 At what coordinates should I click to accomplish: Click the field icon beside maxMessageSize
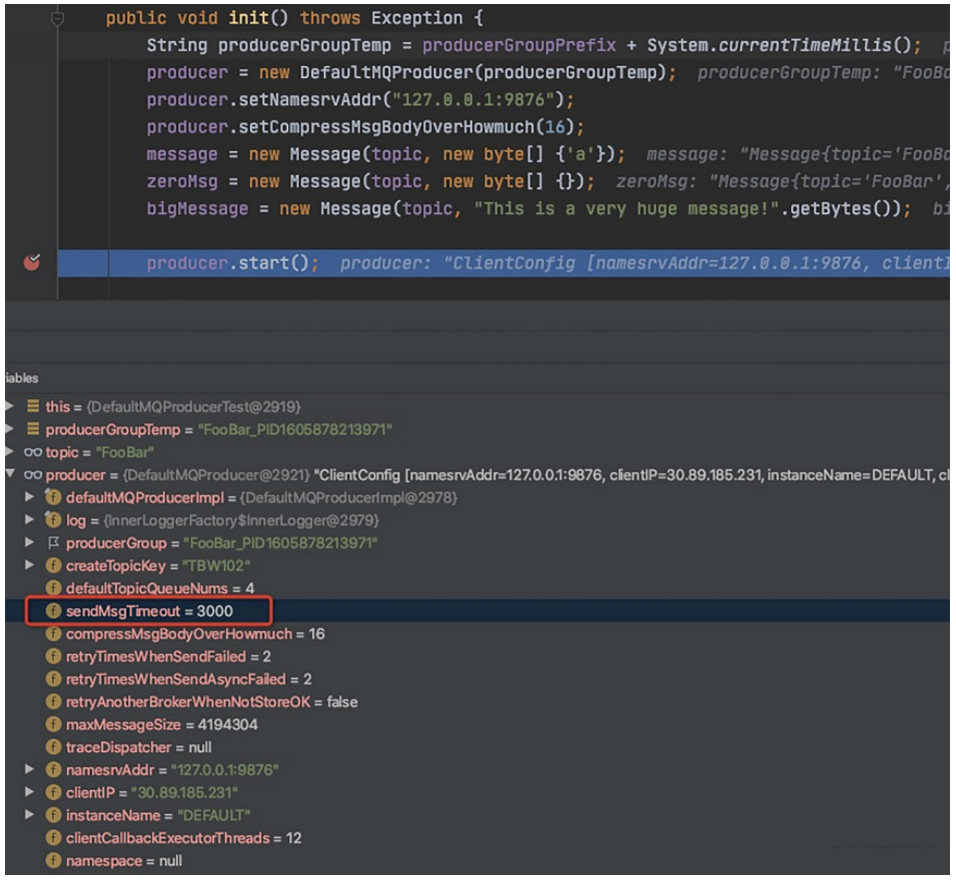pos(53,724)
